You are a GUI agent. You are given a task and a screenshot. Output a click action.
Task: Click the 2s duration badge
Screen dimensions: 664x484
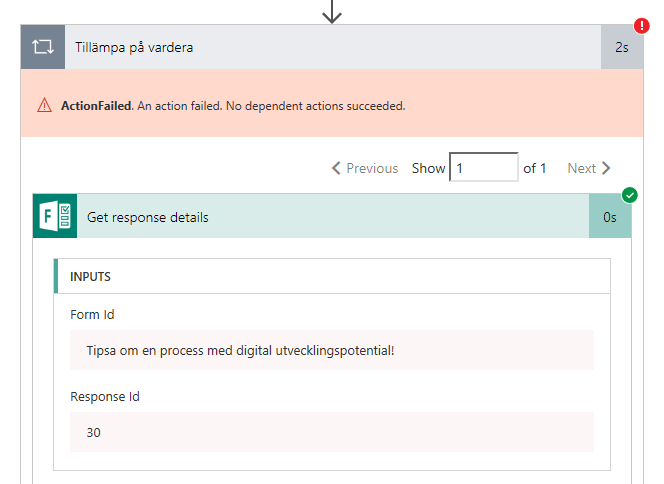622,47
